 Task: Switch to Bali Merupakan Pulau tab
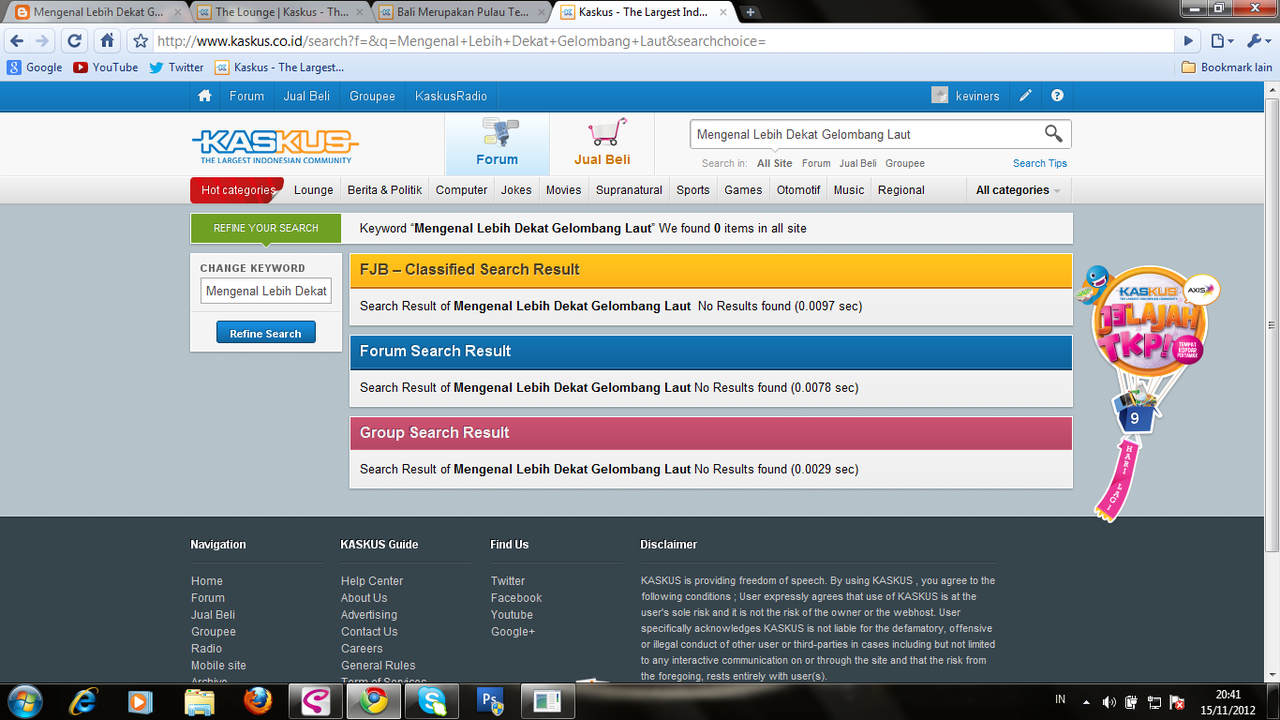[463, 12]
